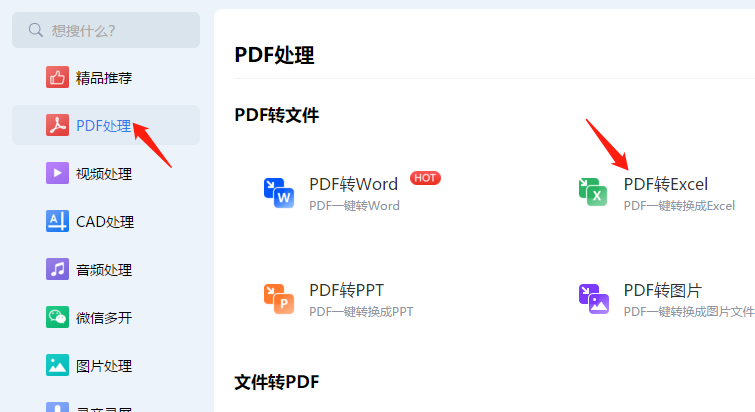Open the PDF转Word tool
Image resolution: width=755 pixels, height=412 pixels.
pos(353,184)
